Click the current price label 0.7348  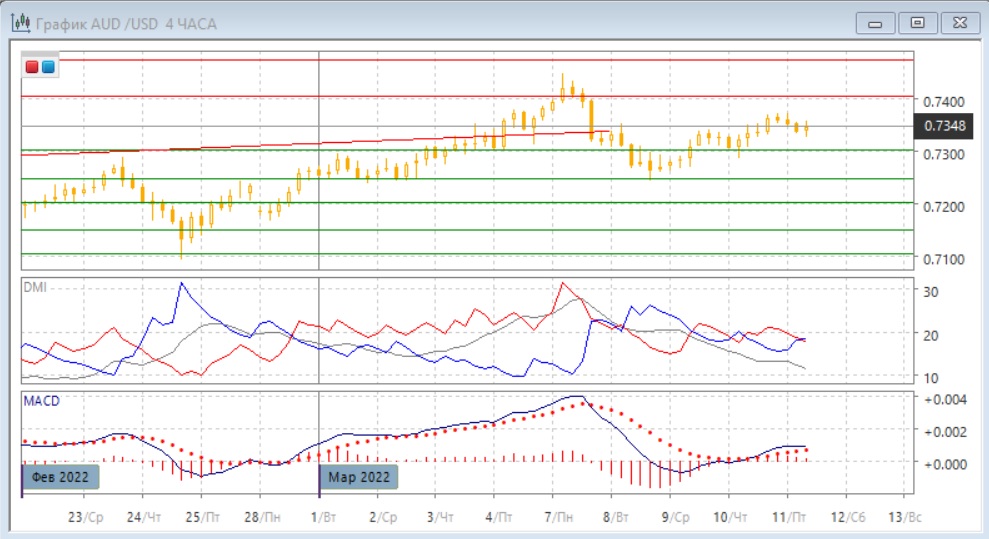(945, 126)
